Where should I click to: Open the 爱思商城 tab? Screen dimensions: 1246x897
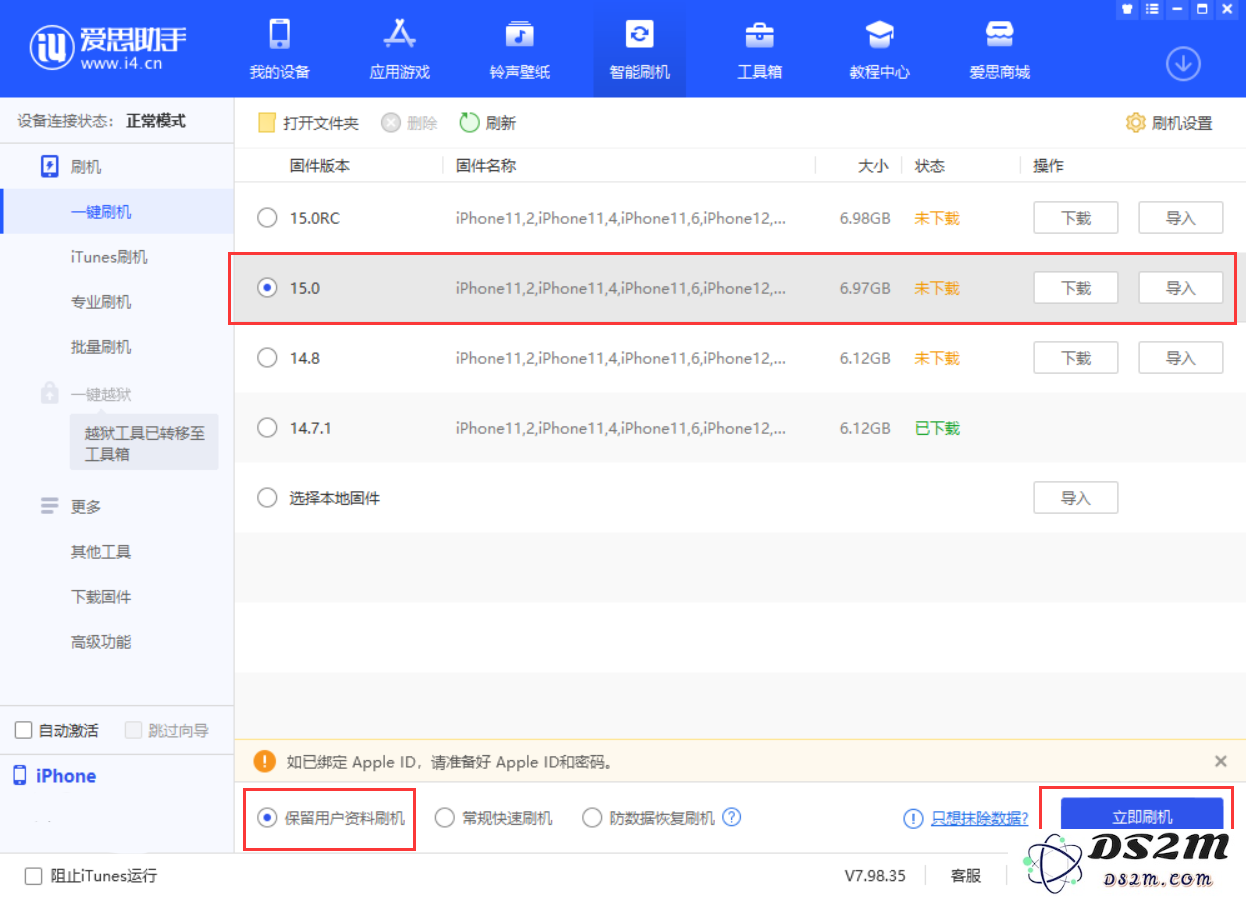[999, 48]
